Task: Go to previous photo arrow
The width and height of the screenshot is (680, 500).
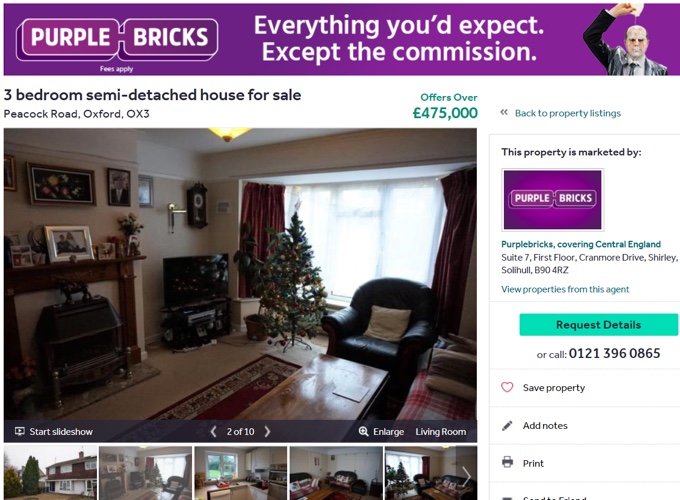Action: click(213, 431)
